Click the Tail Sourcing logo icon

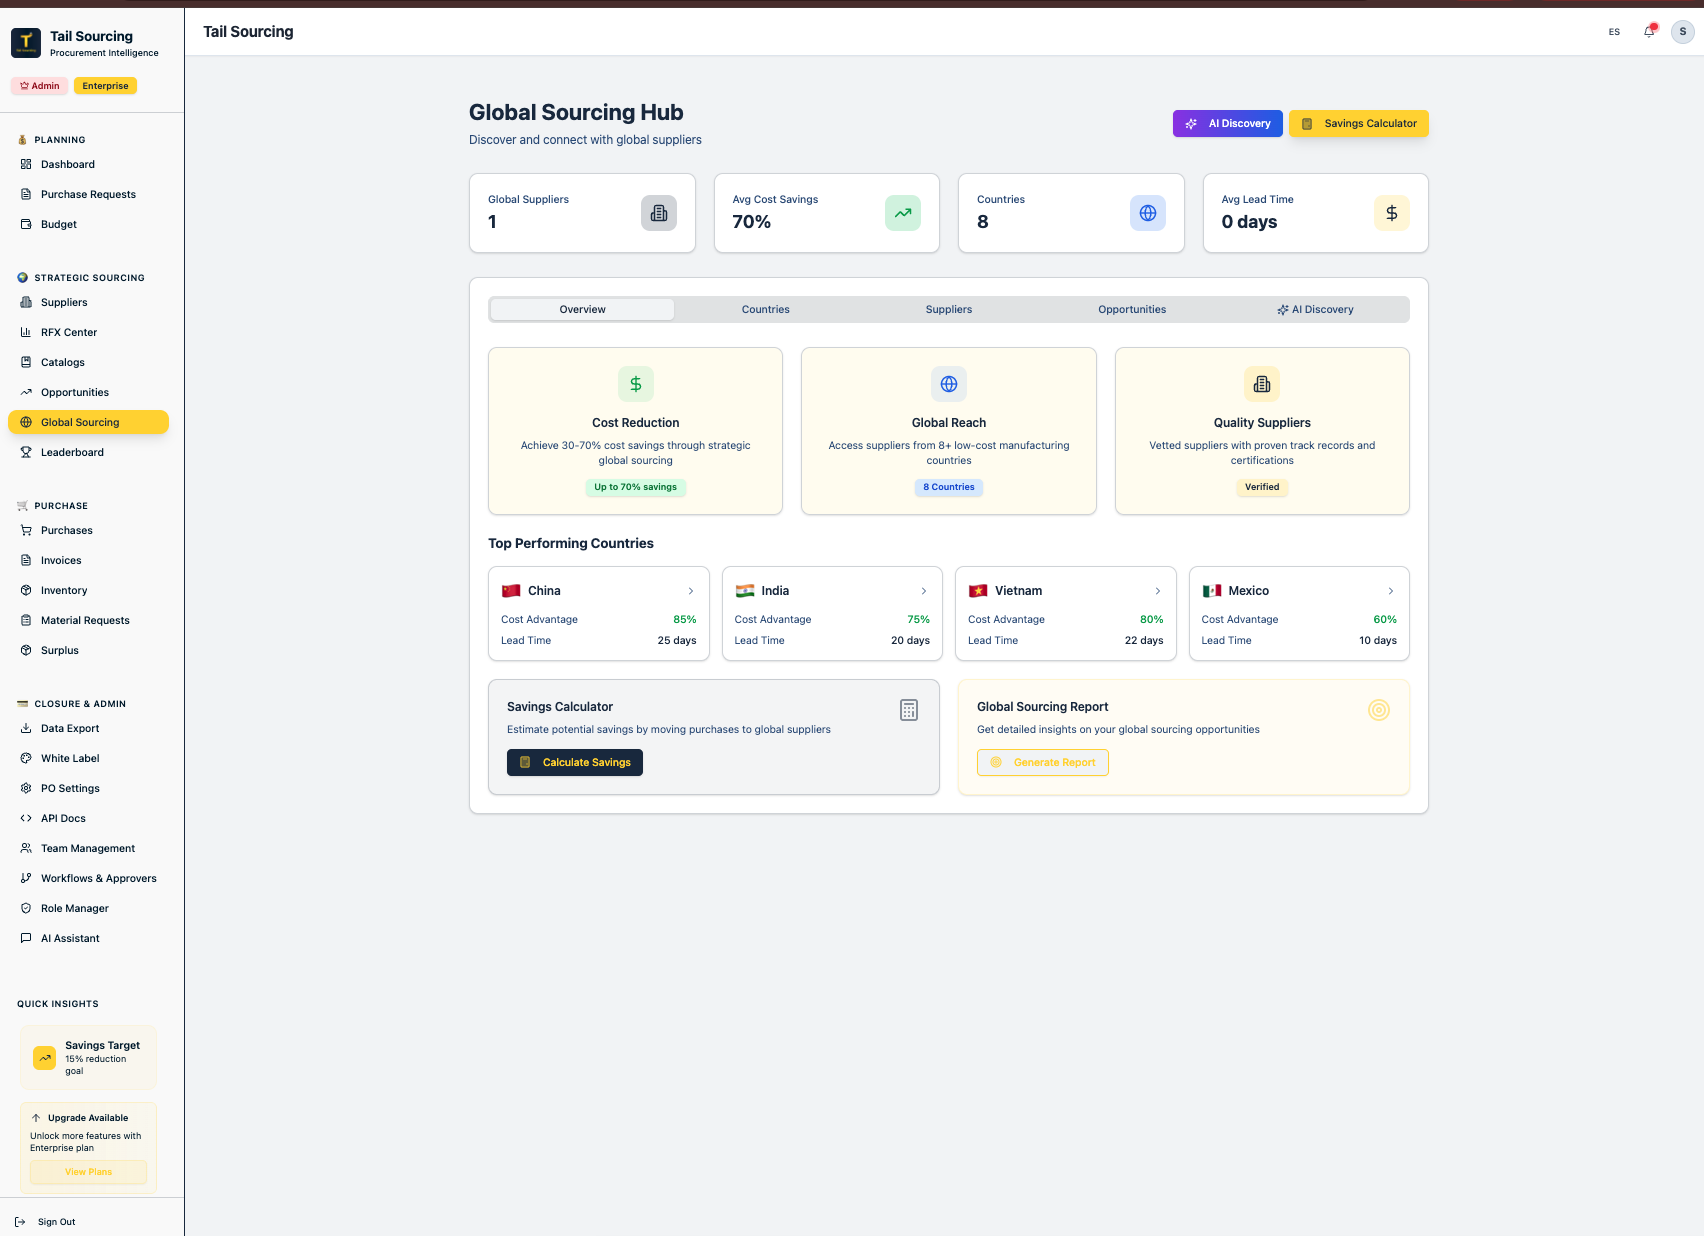pyautogui.click(x=26, y=43)
